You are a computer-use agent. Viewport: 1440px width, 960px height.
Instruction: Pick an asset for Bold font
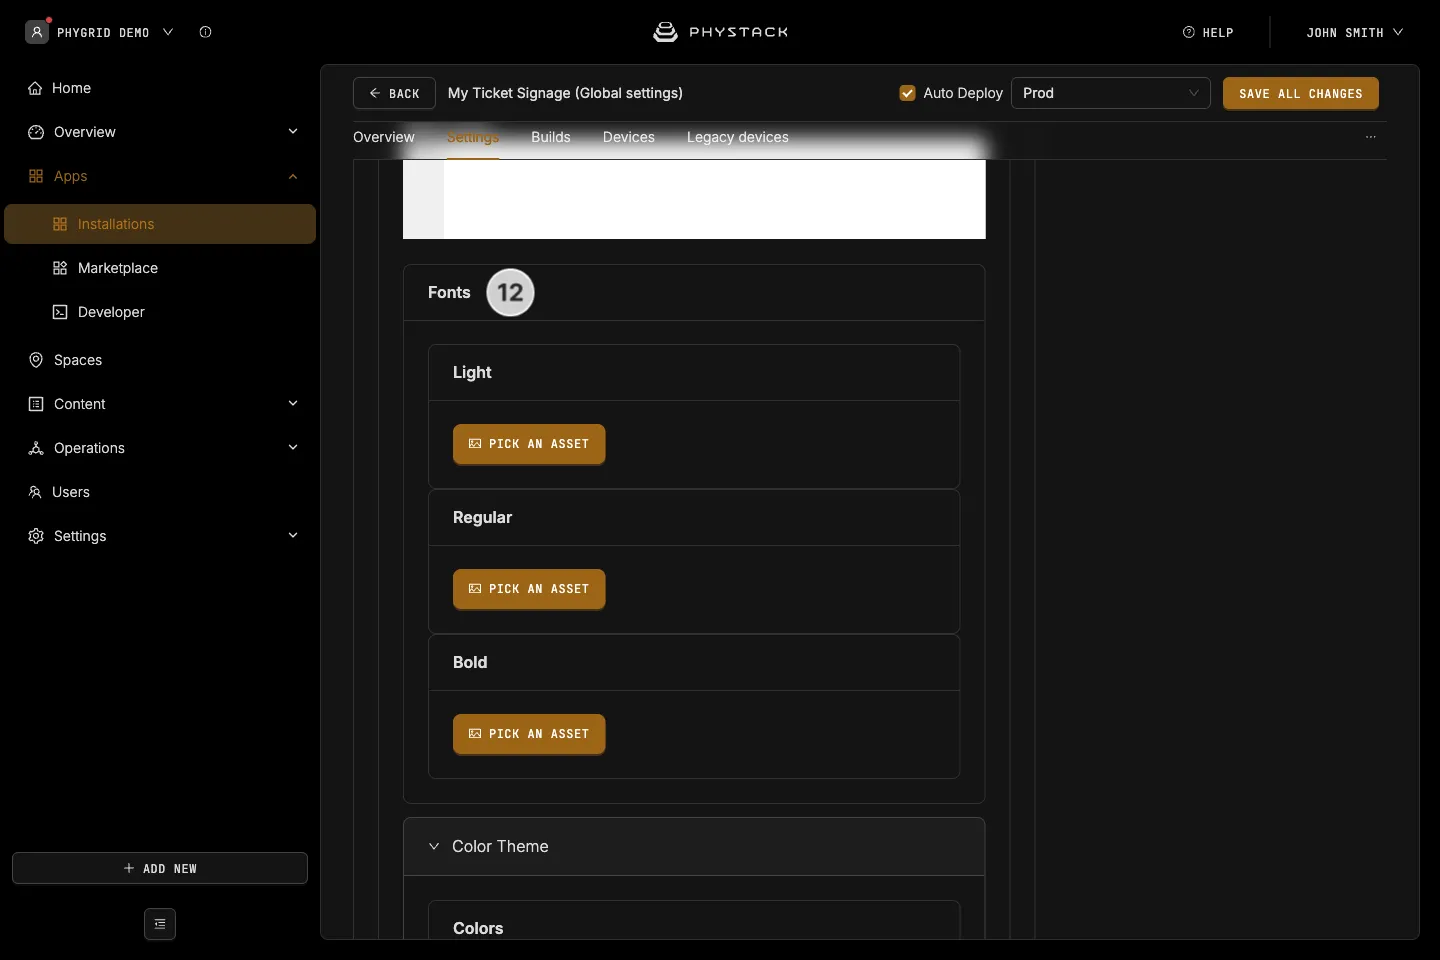coord(529,734)
